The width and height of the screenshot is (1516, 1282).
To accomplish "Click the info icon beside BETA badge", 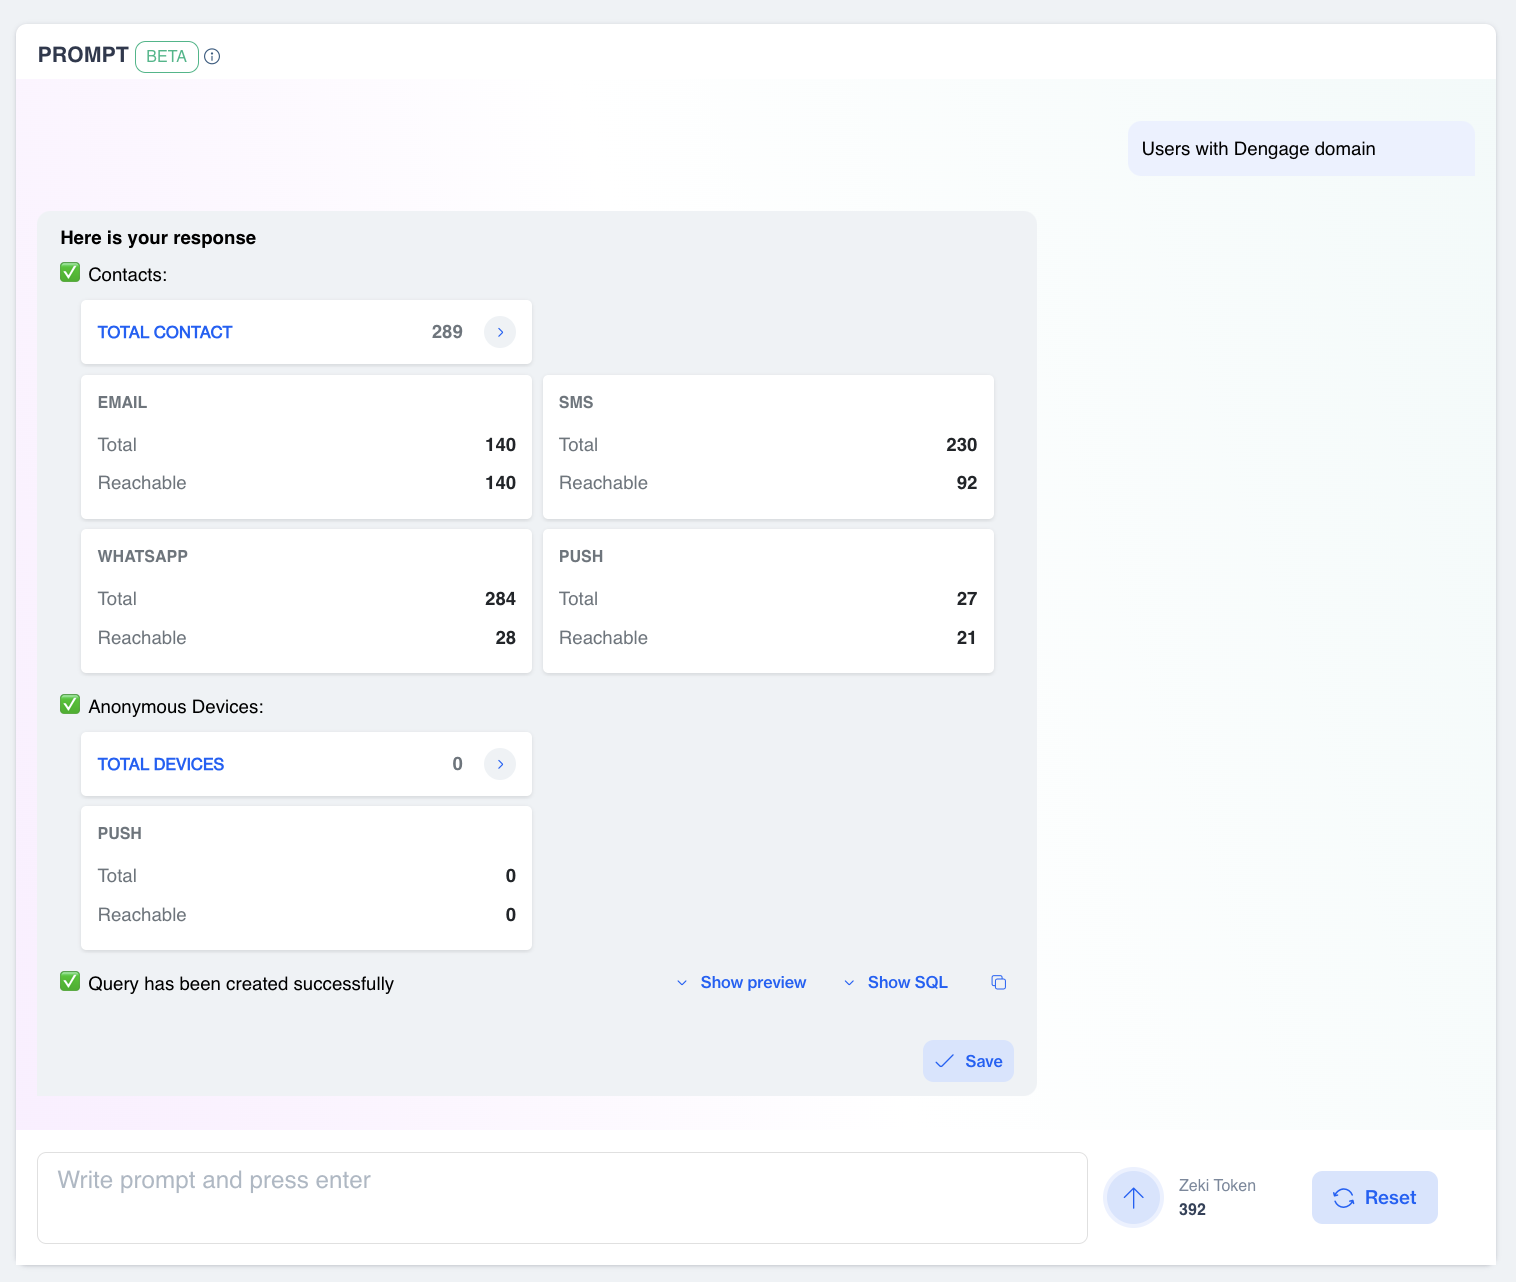I will [x=212, y=57].
